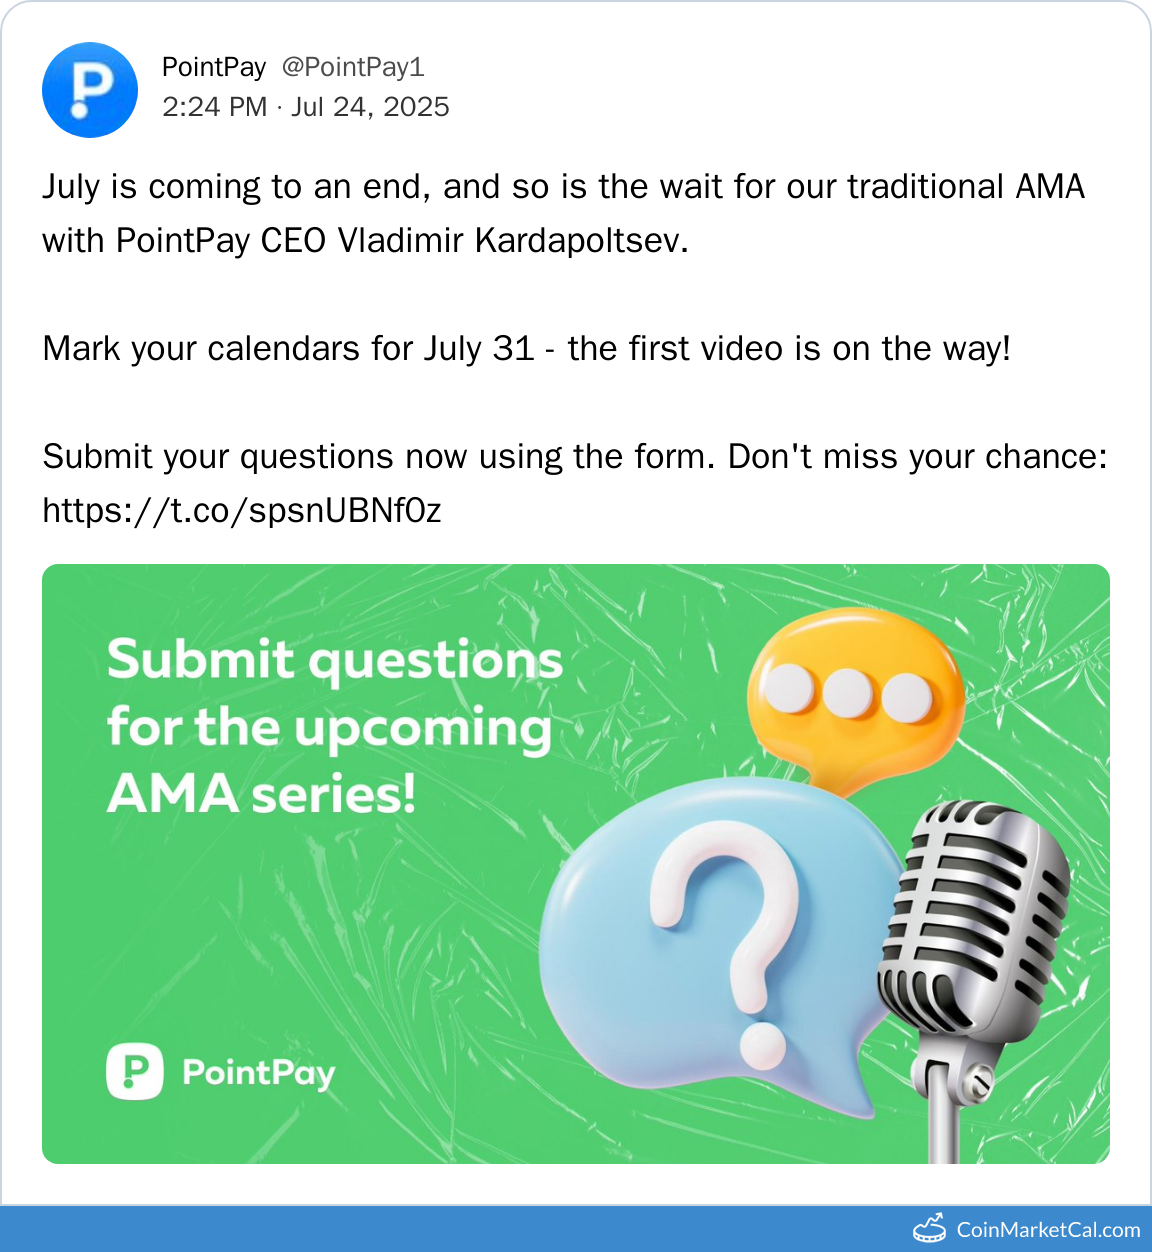Click the first tweet paragraph about AMA

coord(563,214)
